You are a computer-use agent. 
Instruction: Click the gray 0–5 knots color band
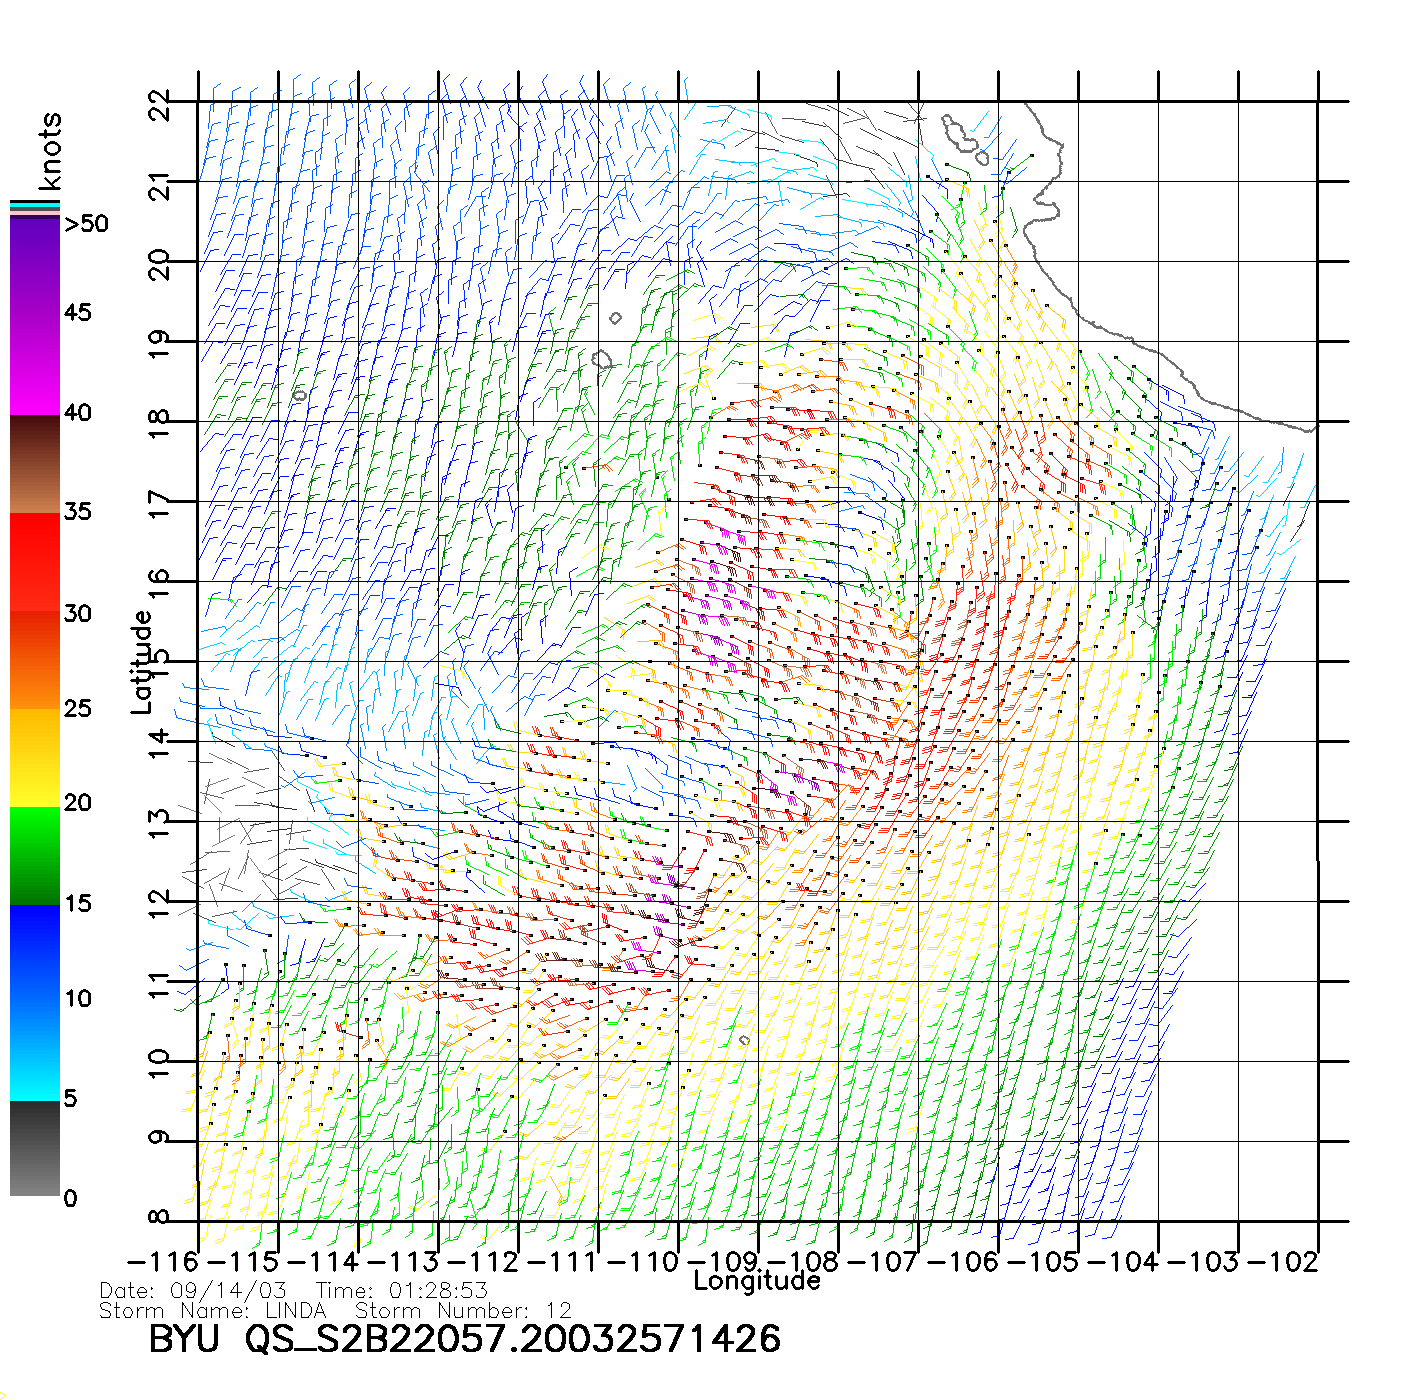tap(35, 1148)
